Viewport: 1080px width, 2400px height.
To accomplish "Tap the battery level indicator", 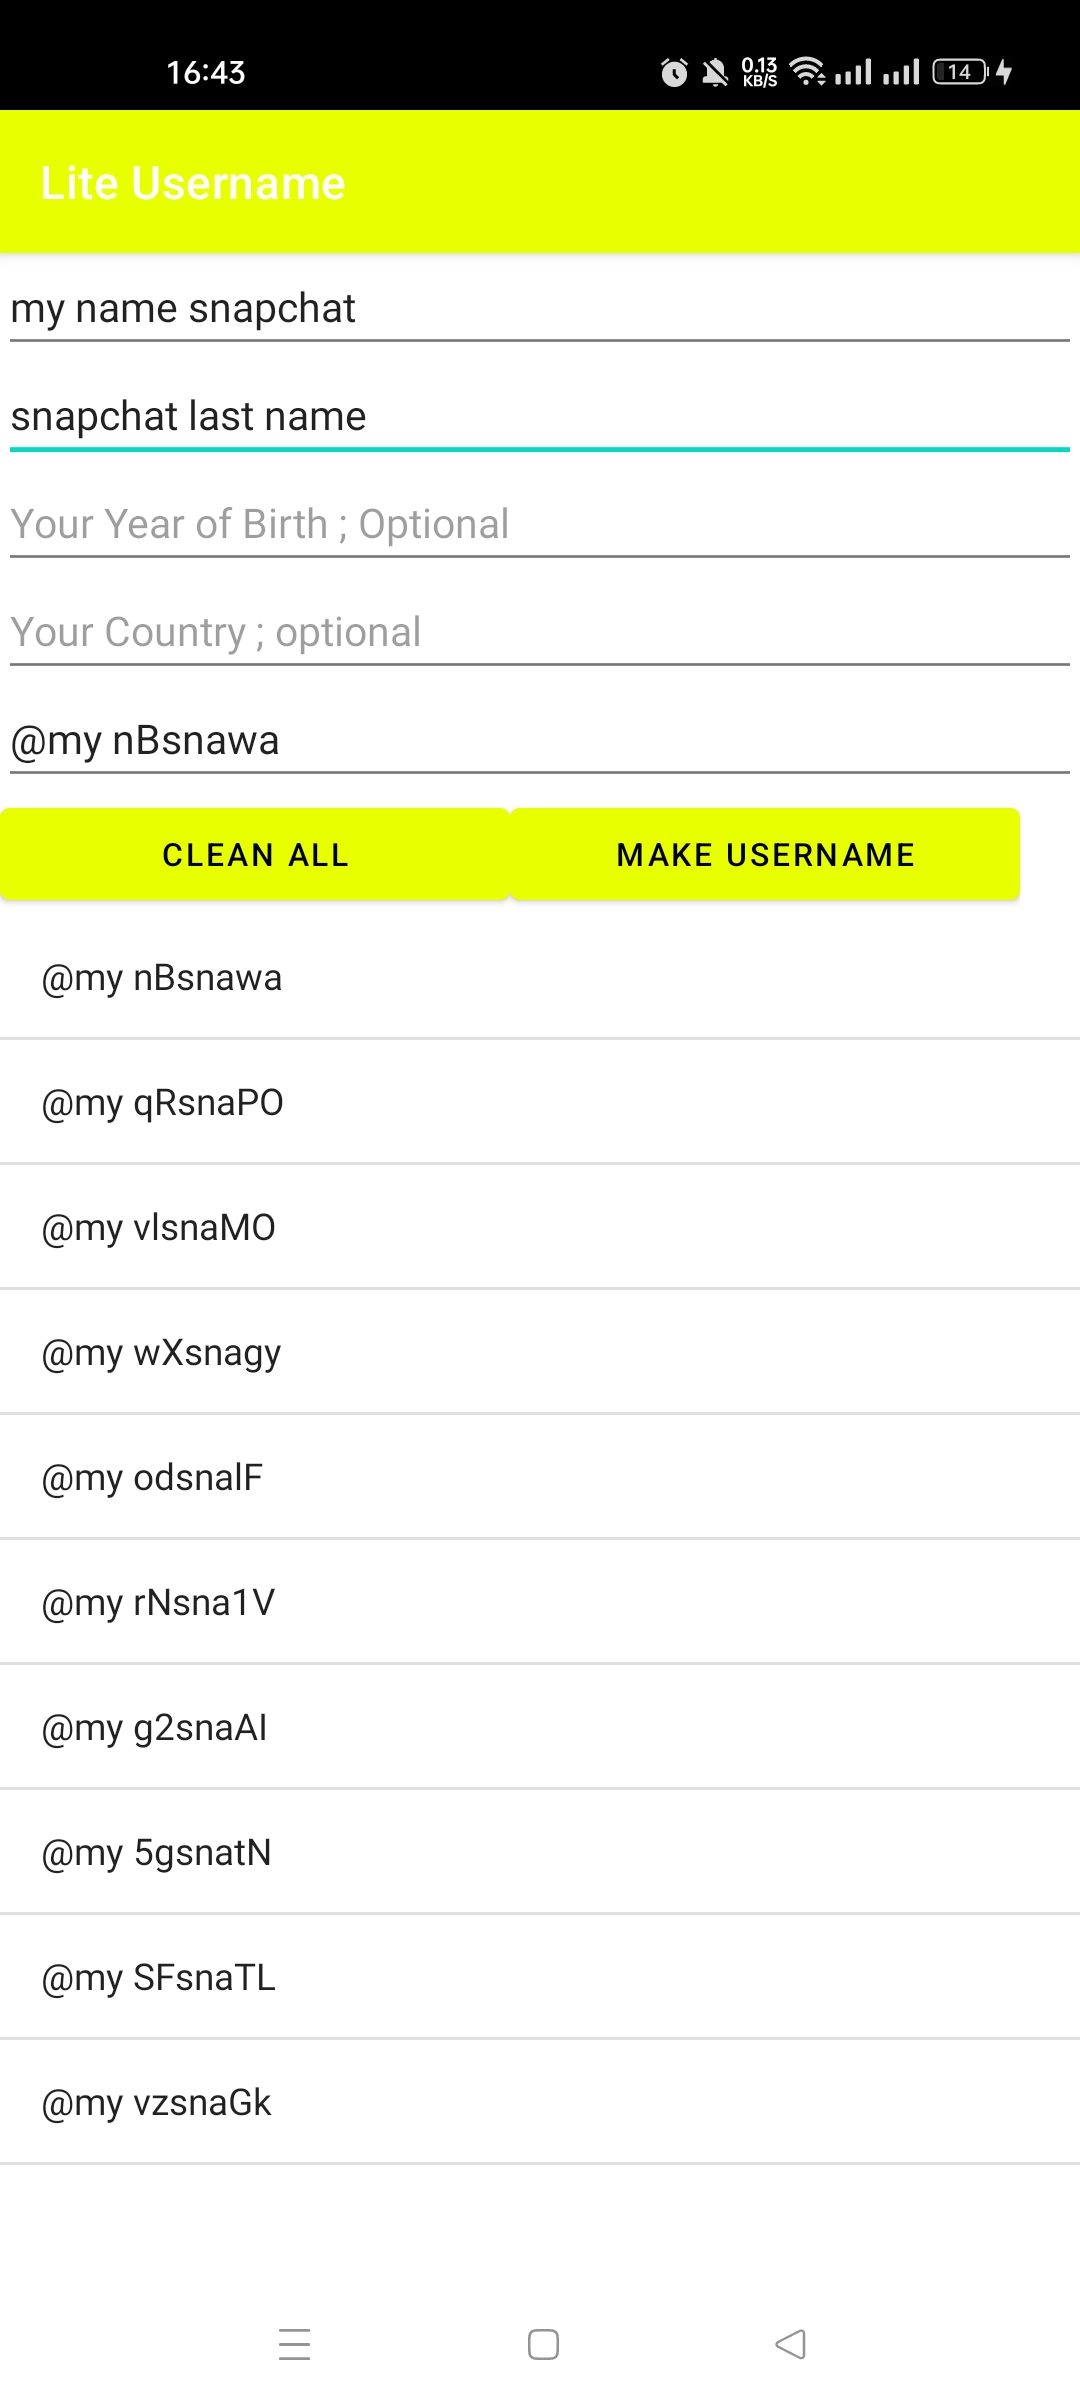I will tap(960, 72).
